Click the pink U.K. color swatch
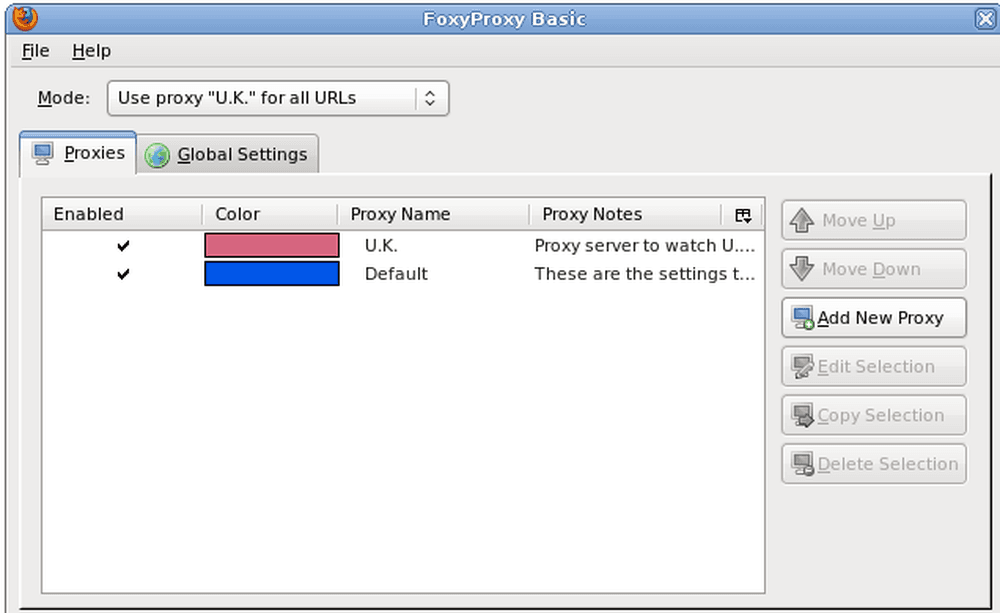 [272, 246]
